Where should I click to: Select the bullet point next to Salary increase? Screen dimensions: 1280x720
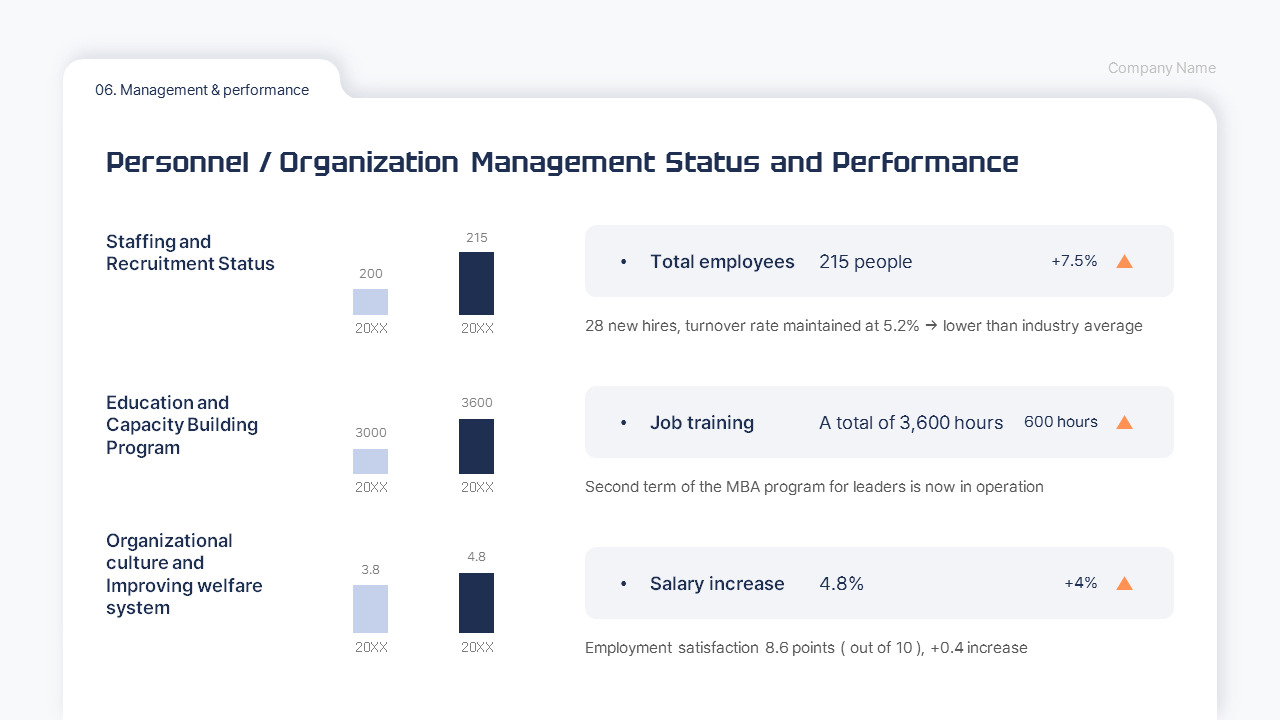click(x=623, y=584)
